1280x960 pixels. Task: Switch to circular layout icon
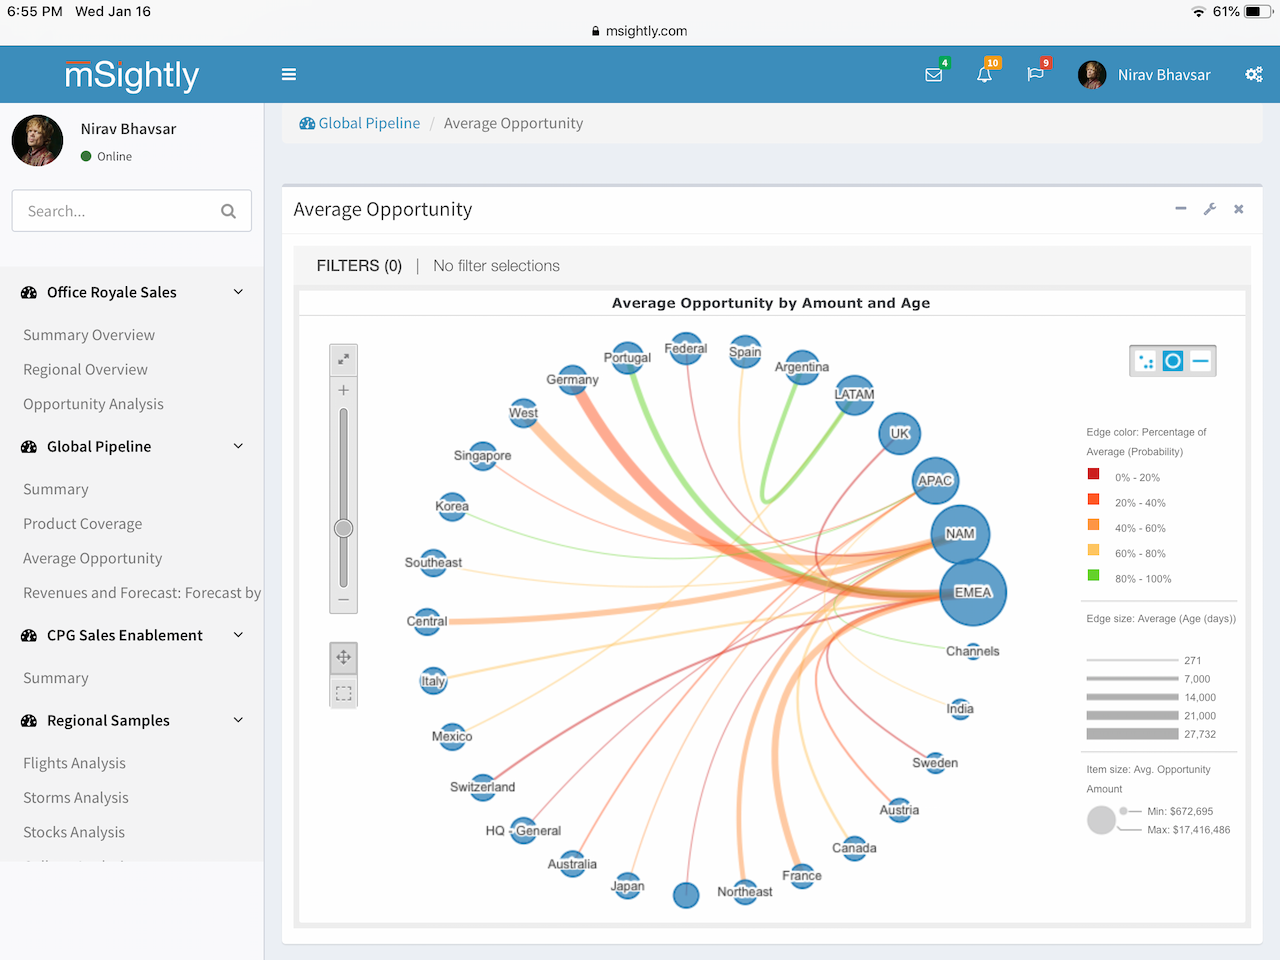point(1173,361)
